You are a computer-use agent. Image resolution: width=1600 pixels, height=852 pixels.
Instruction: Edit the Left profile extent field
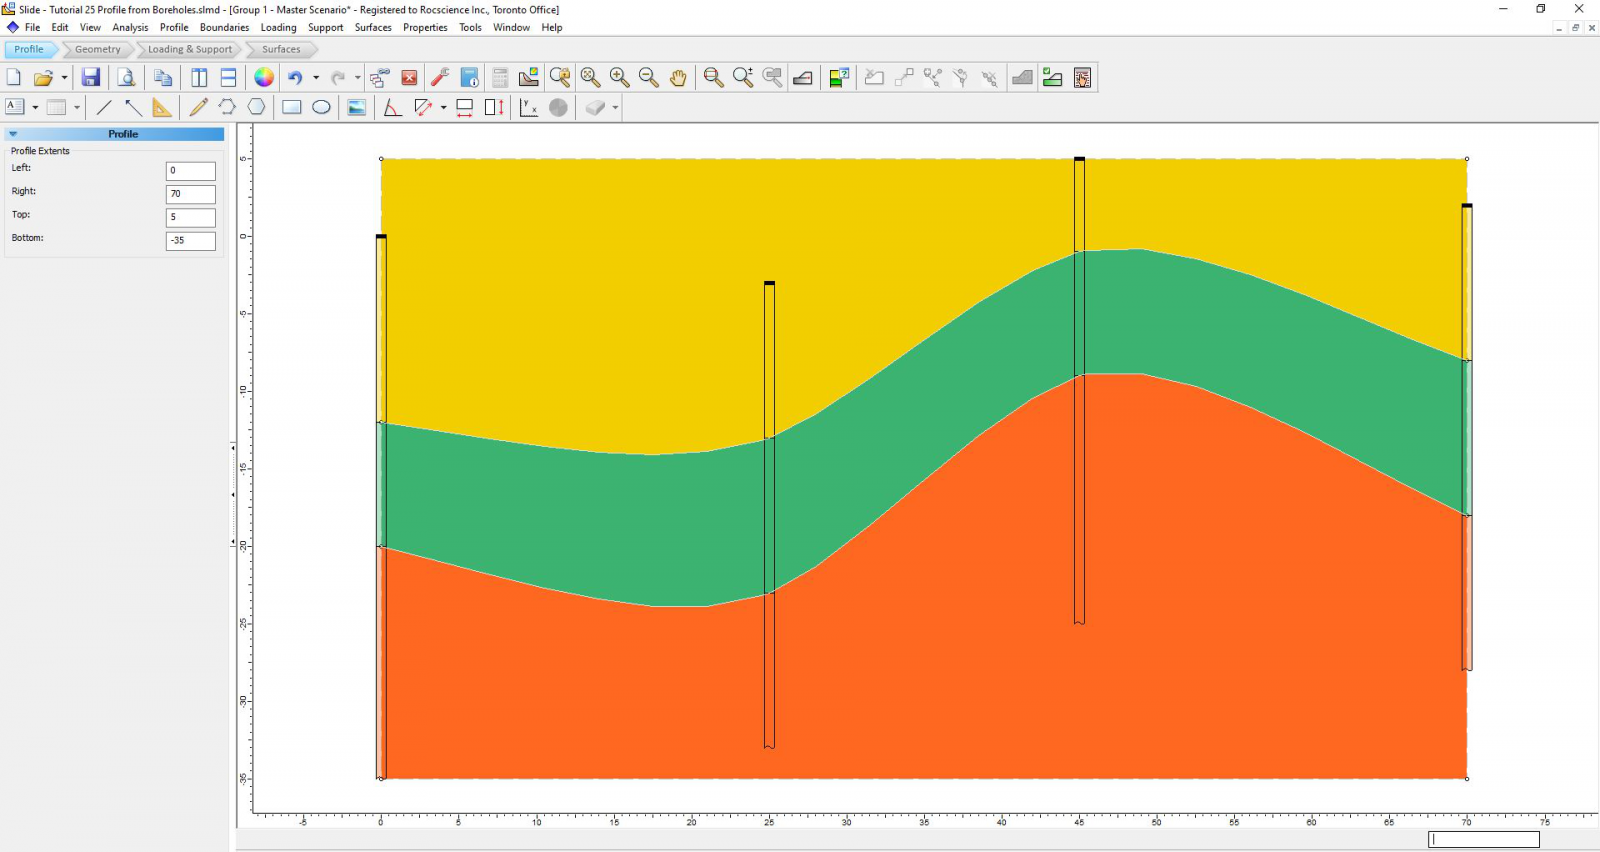coord(190,171)
